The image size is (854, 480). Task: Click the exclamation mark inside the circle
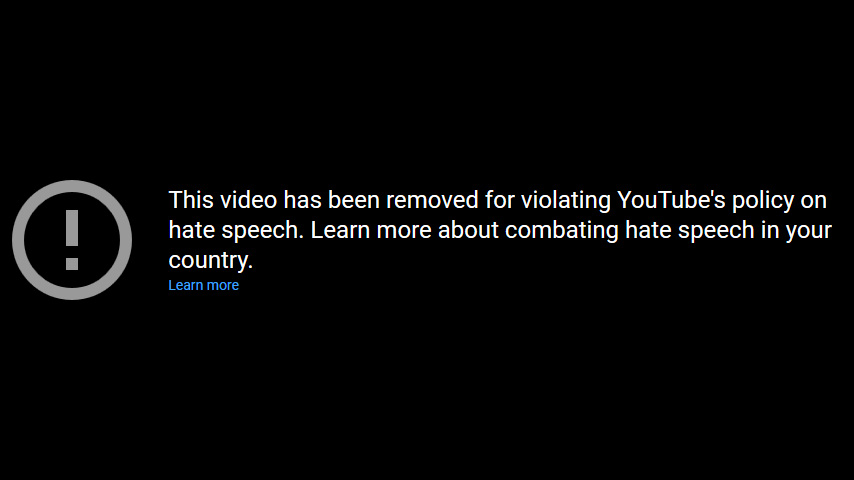72,240
